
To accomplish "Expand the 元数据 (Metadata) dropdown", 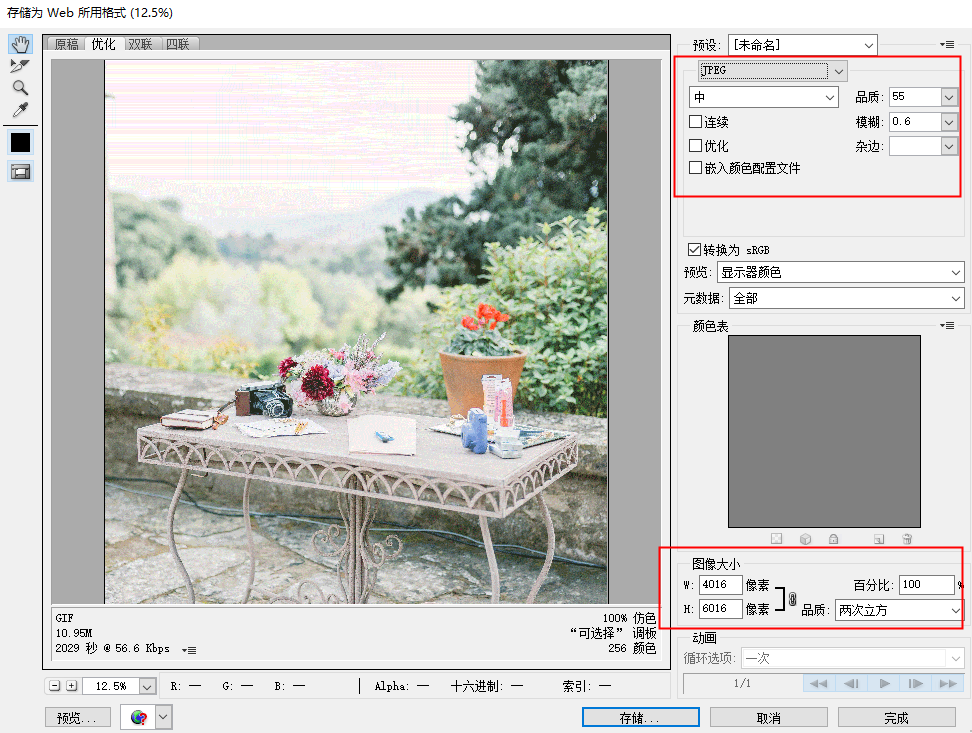I will [847, 298].
